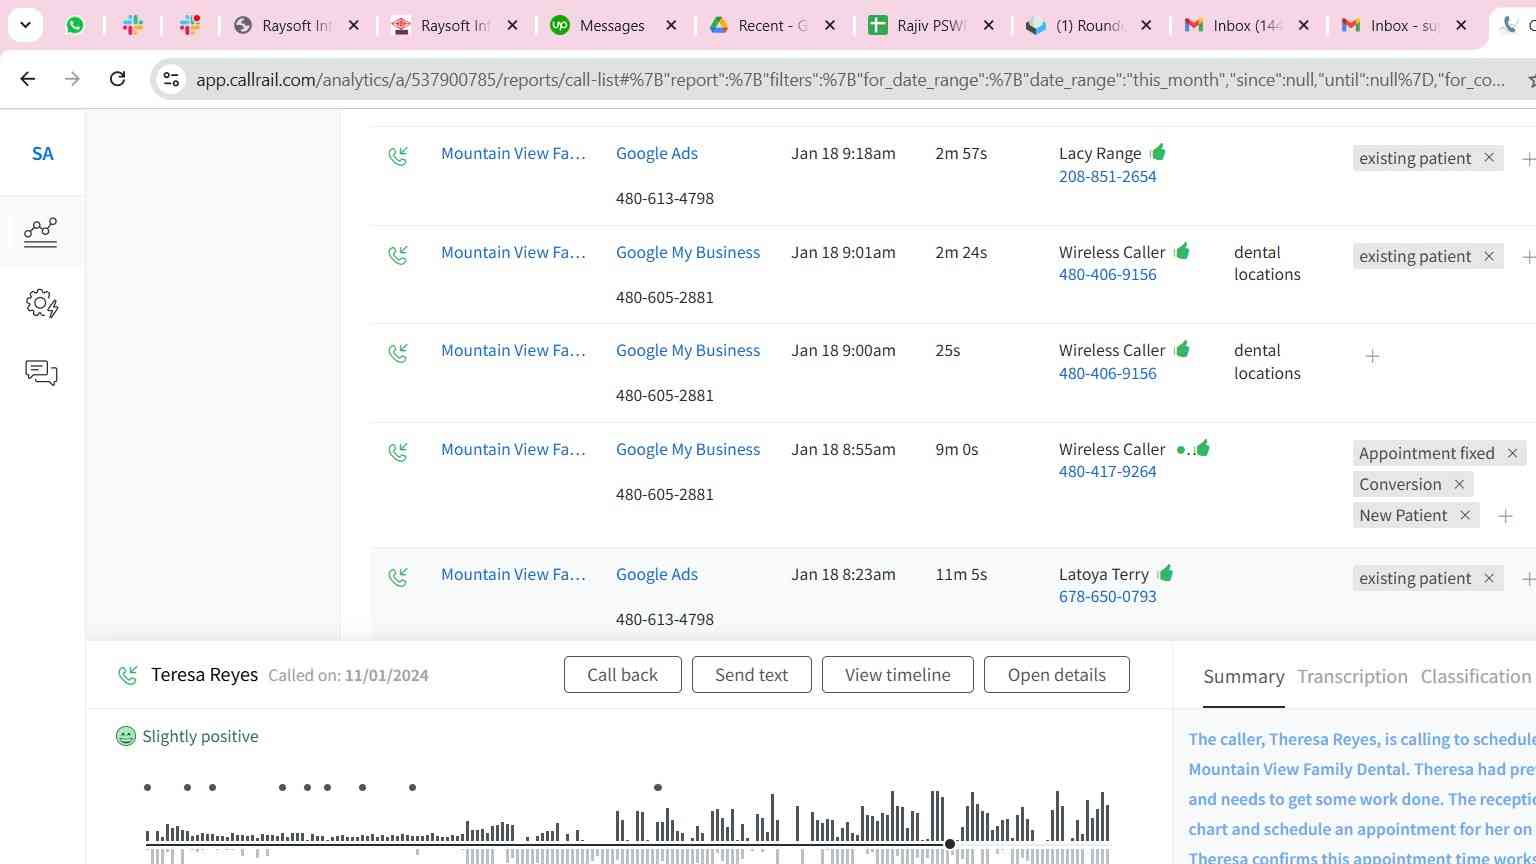Viewport: 1536px width, 864px height.
Task: Click inbound call icon for Jan 18 9:01am
Action: click(398, 255)
